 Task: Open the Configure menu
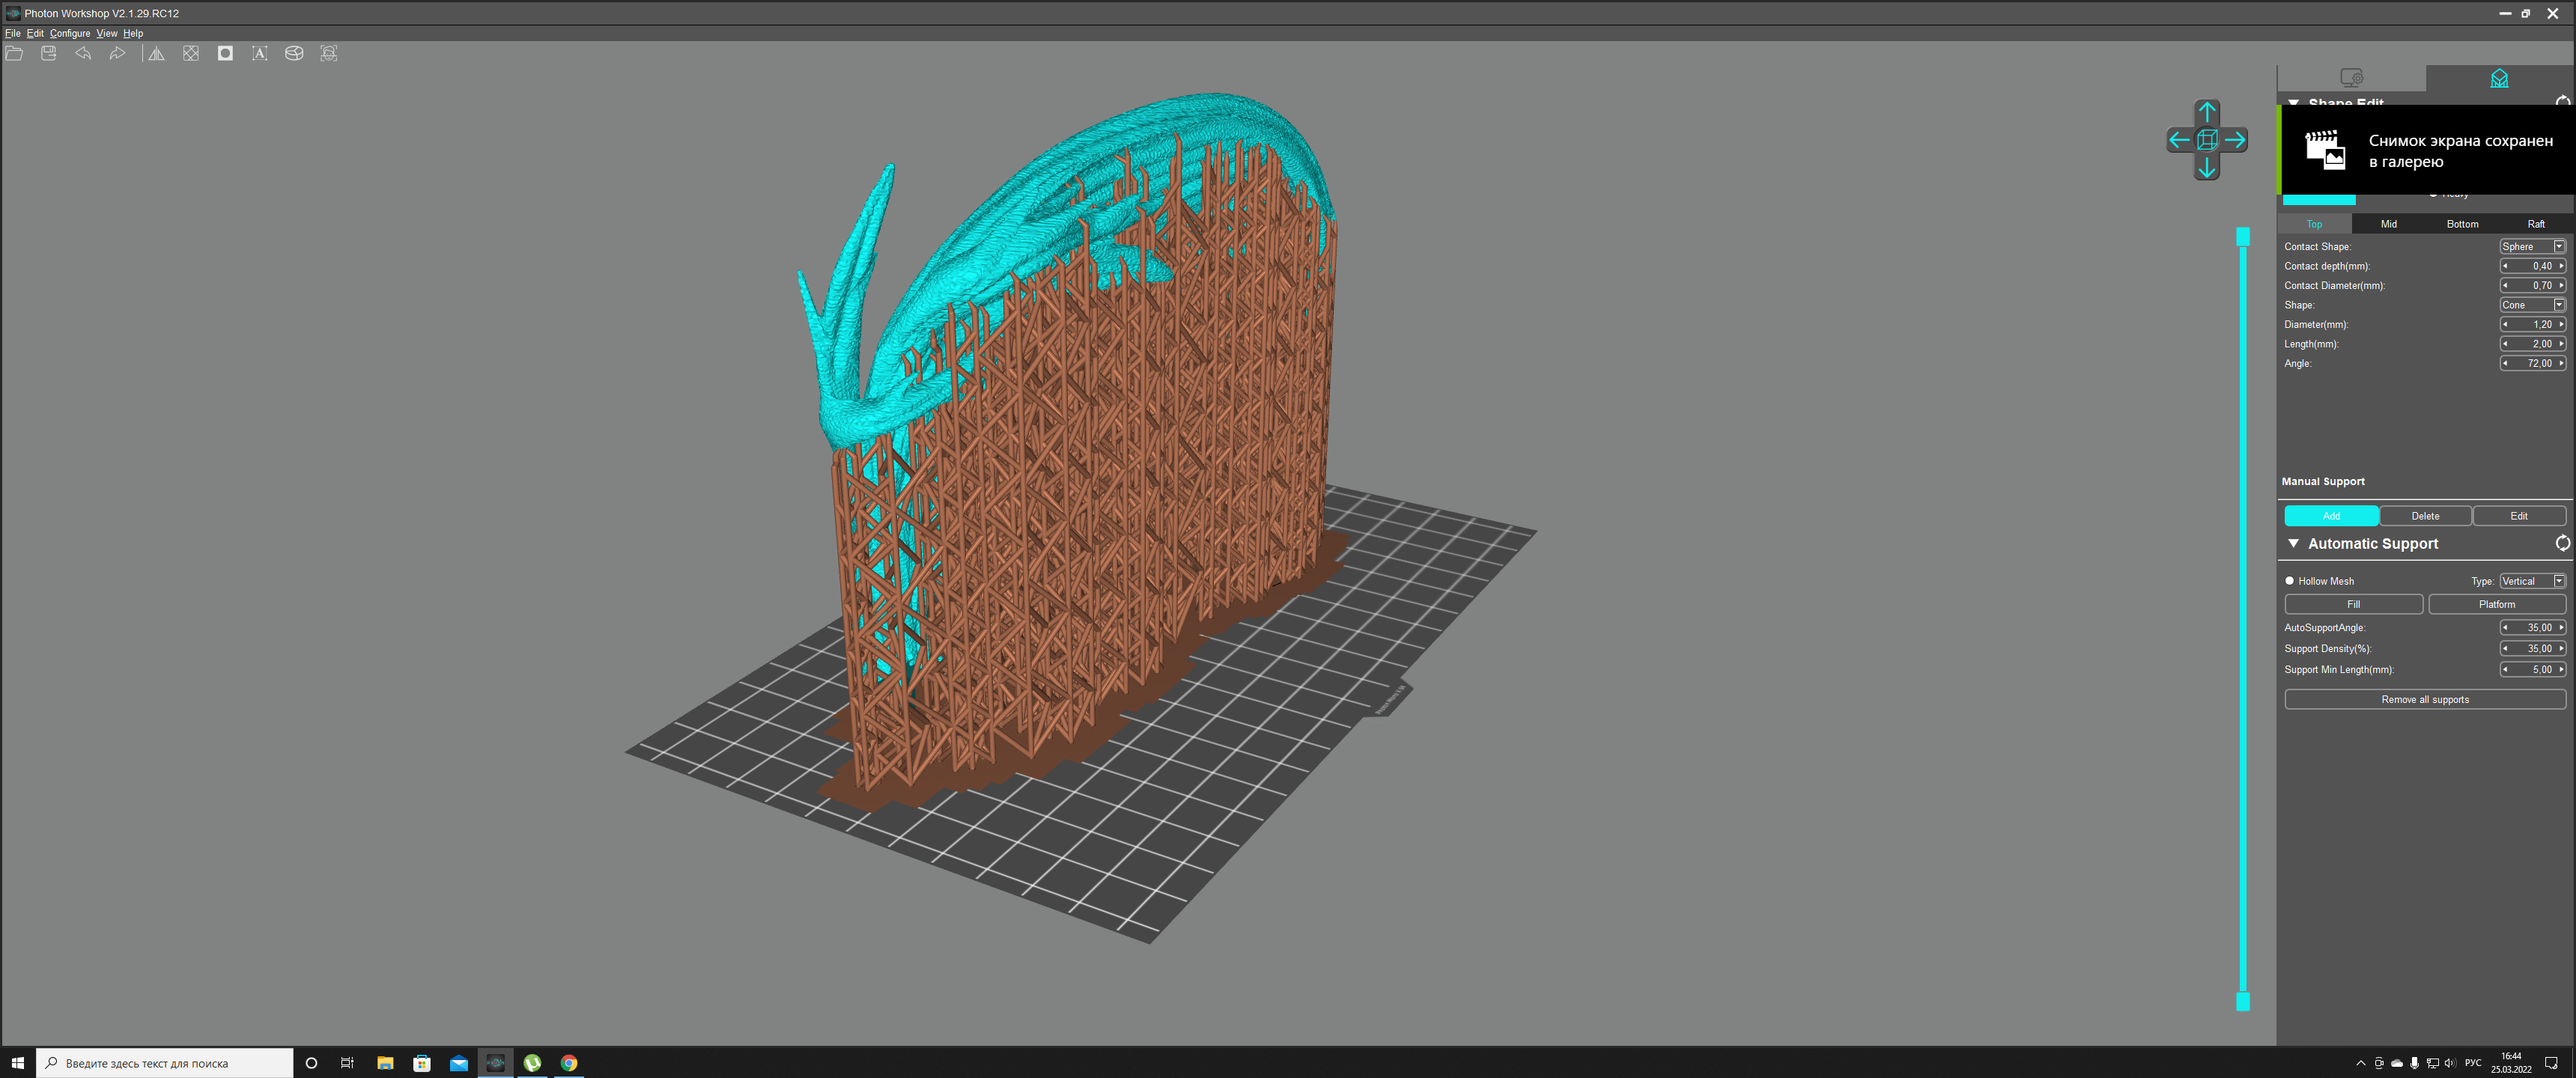point(70,33)
